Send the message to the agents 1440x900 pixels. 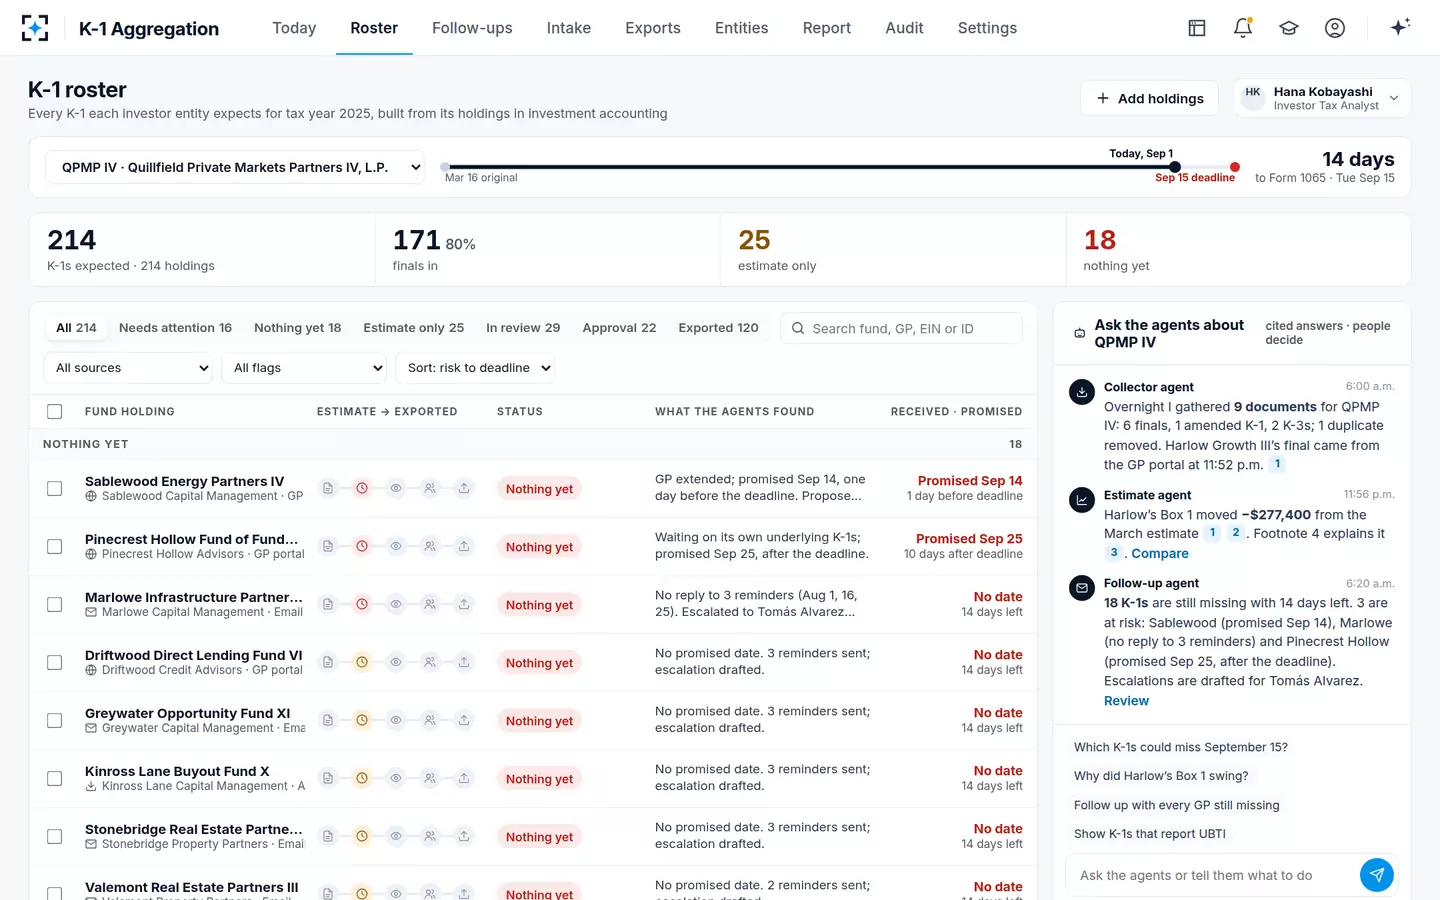tap(1377, 875)
